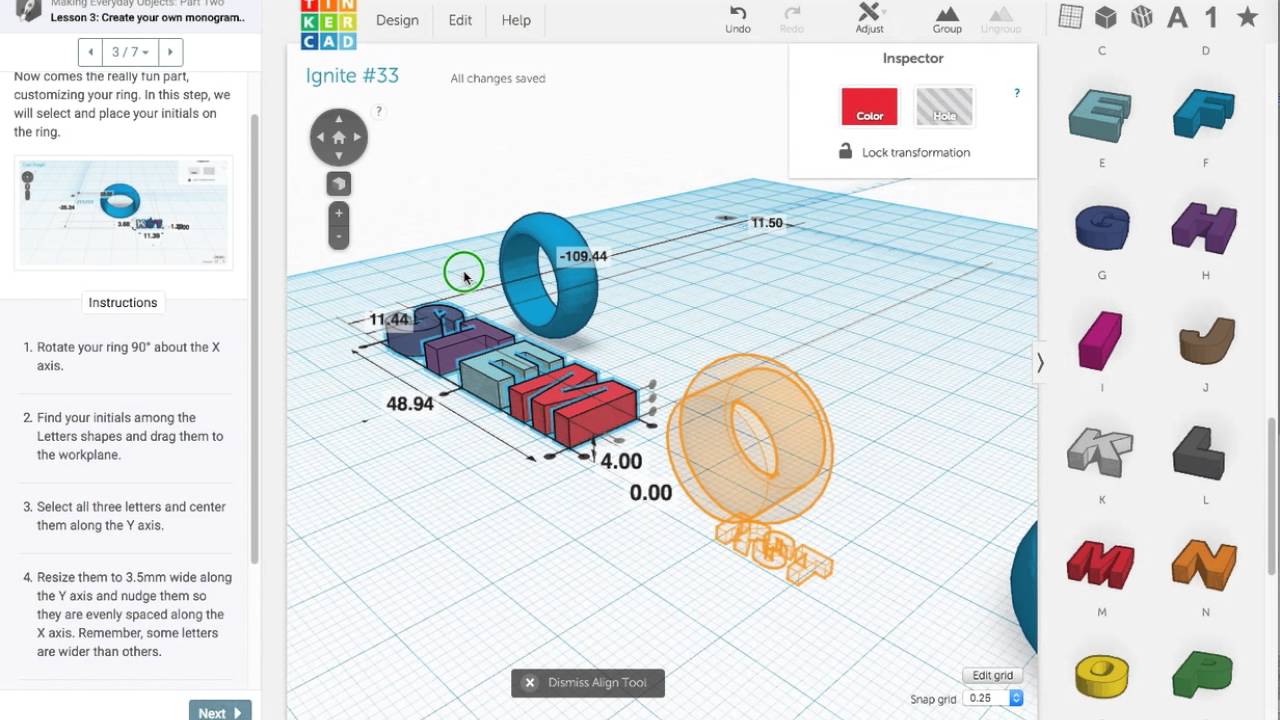The width and height of the screenshot is (1280, 720).
Task: Click the Edit grid button
Action: pyautogui.click(x=993, y=675)
